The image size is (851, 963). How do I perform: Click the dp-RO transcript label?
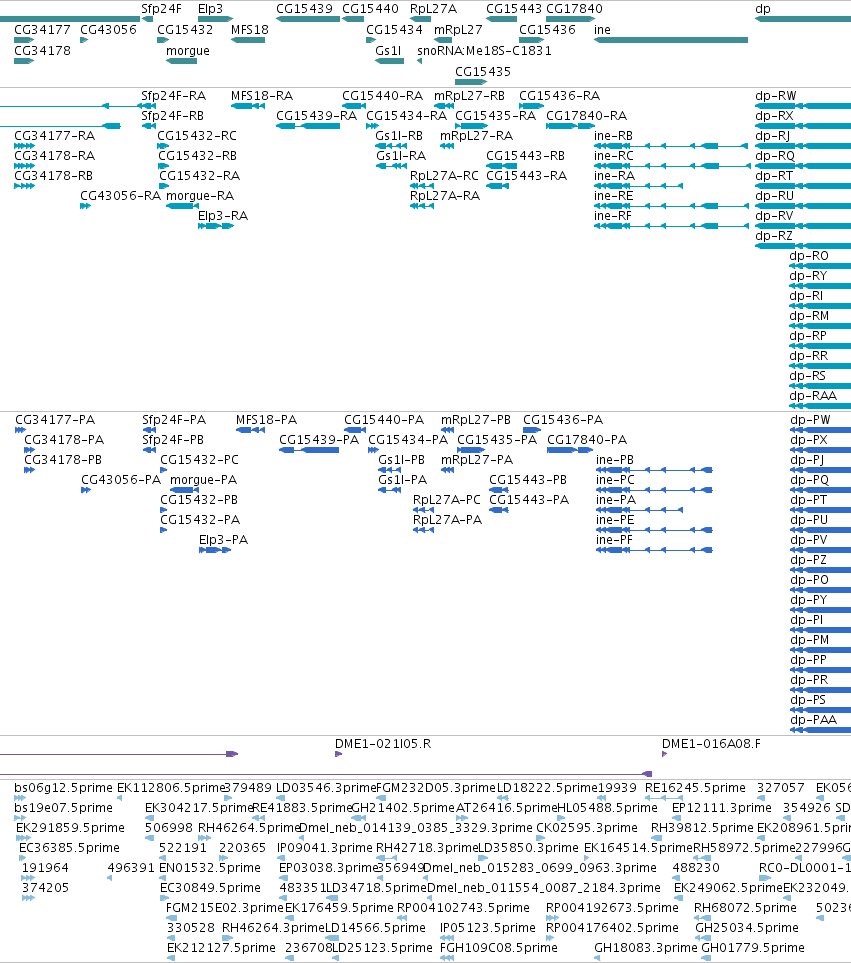pyautogui.click(x=809, y=255)
